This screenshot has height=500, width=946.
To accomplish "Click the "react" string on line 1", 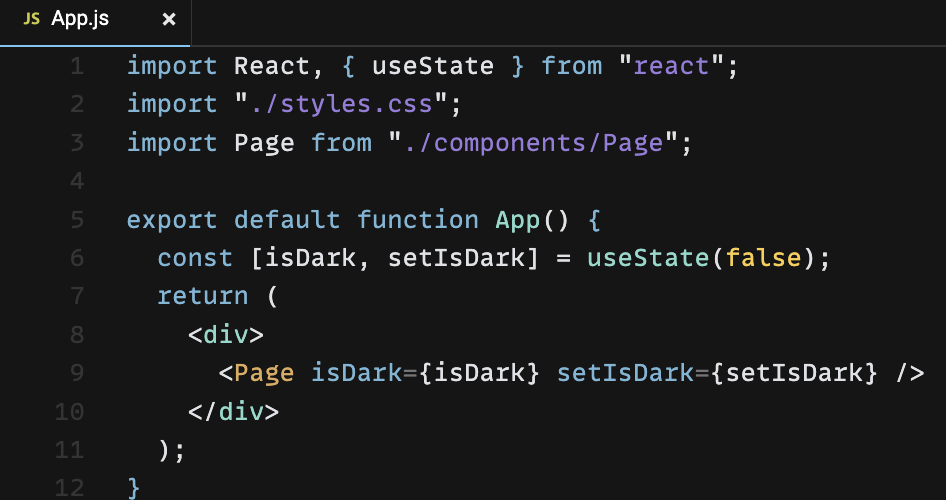I will coord(671,66).
